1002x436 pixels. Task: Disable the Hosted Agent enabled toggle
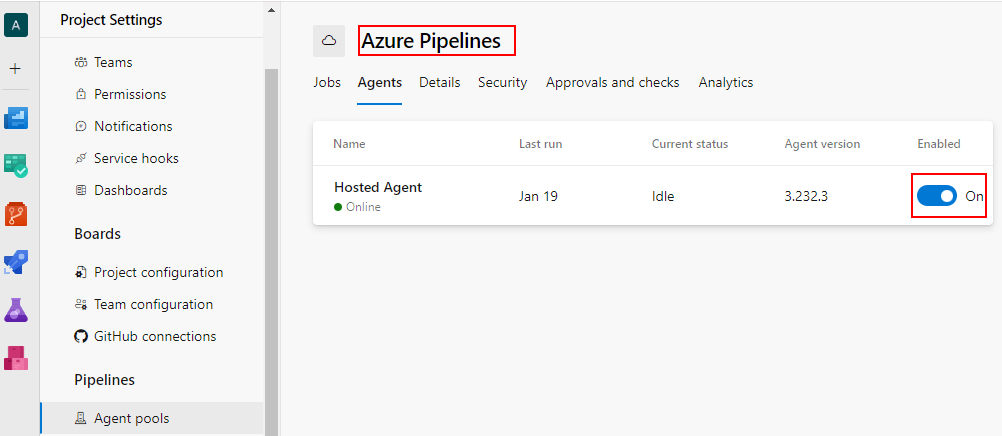(937, 196)
